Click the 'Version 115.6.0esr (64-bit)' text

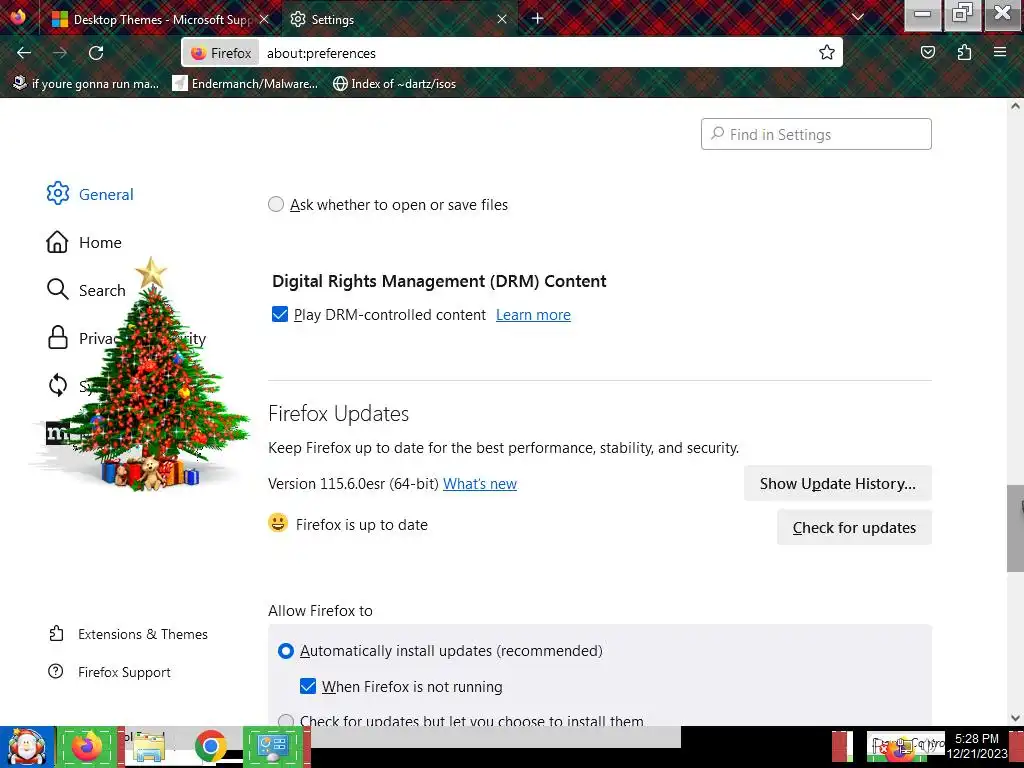(x=353, y=484)
